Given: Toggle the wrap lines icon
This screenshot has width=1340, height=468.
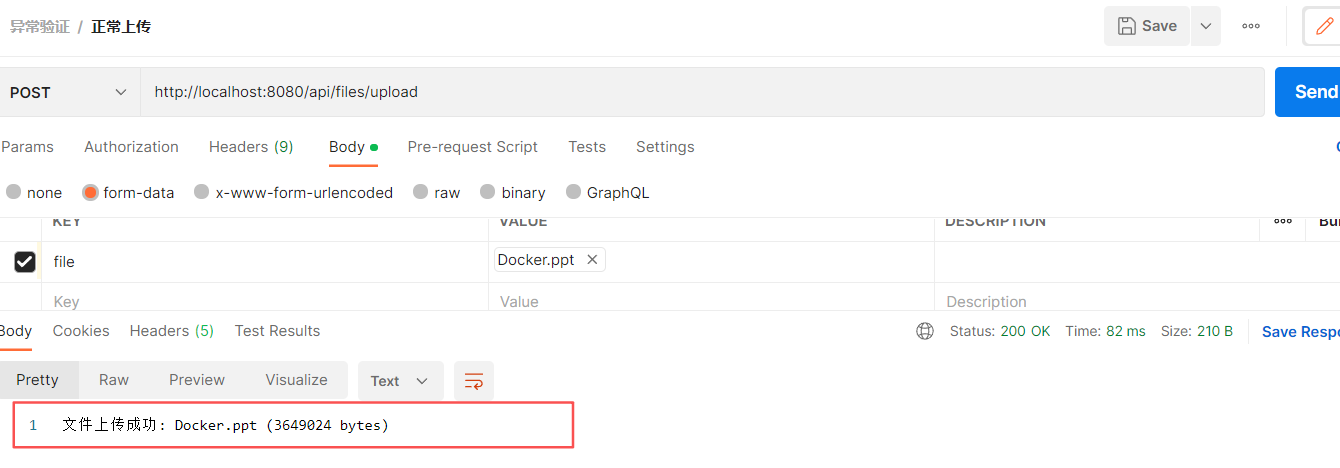Looking at the screenshot, I should [x=474, y=381].
